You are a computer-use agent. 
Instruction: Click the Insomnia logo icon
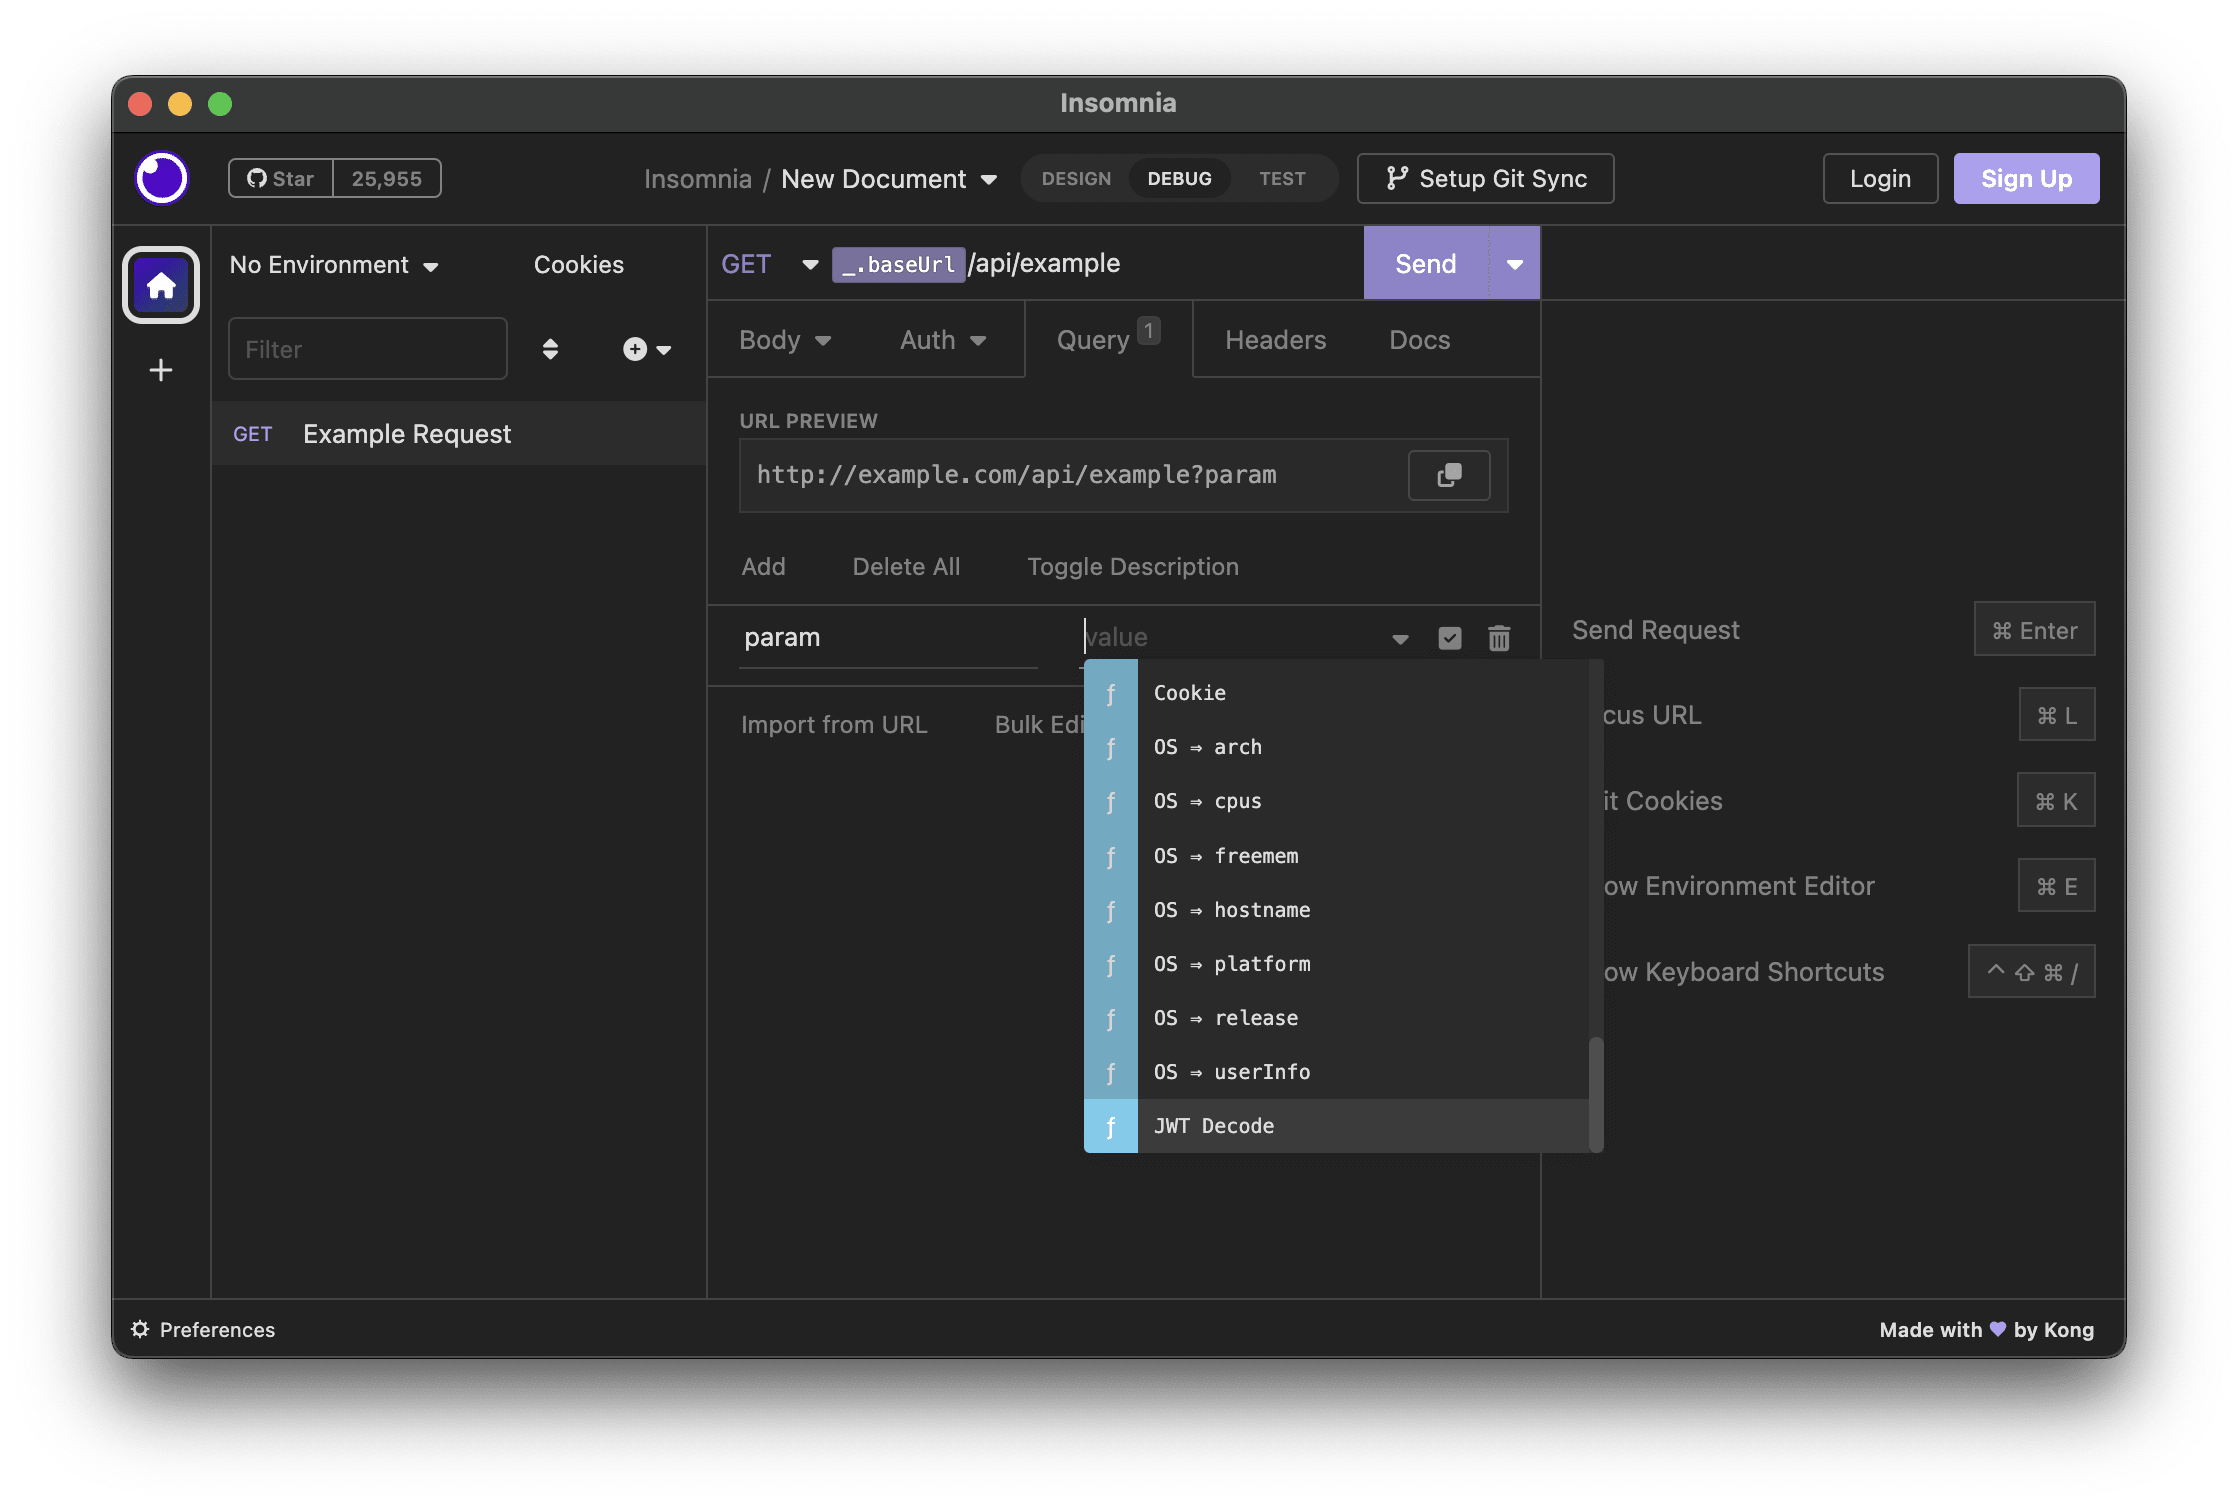(x=161, y=178)
